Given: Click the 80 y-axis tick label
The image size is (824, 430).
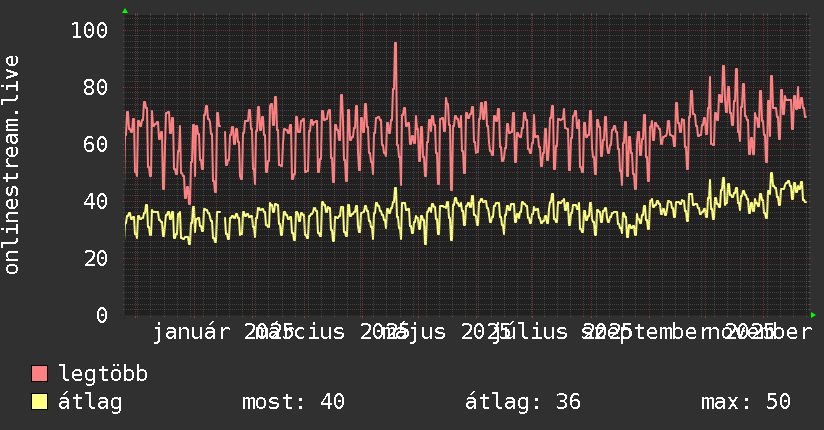Looking at the screenshot, I should coord(96,87).
